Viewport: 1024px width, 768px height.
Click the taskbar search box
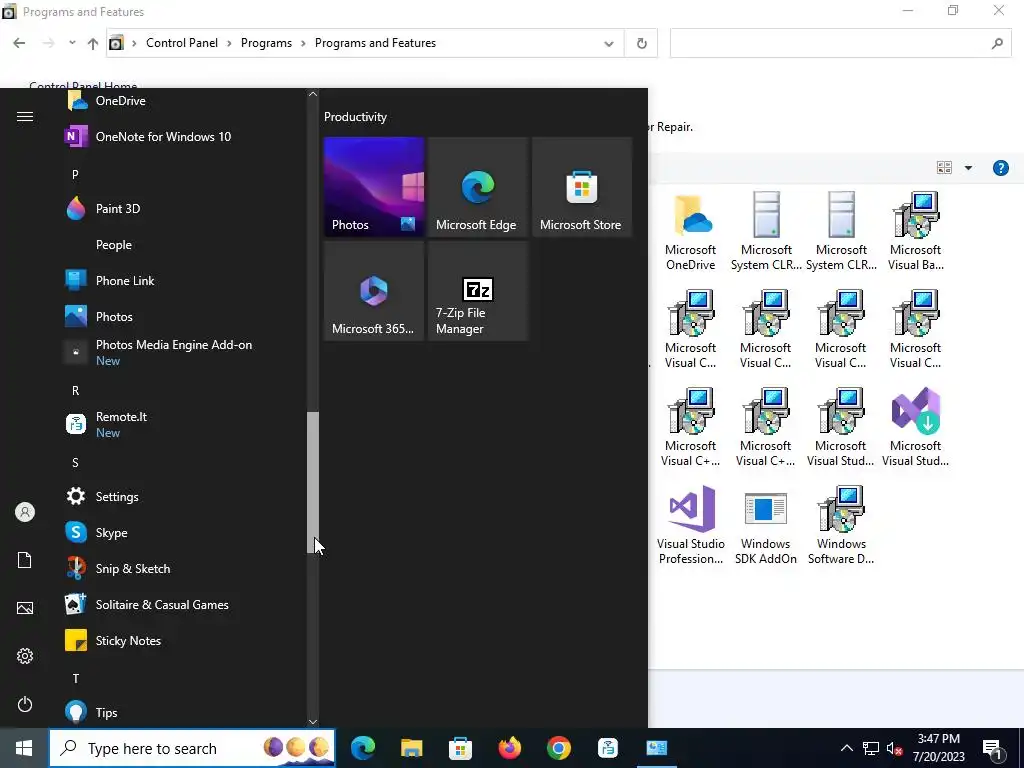click(x=192, y=748)
